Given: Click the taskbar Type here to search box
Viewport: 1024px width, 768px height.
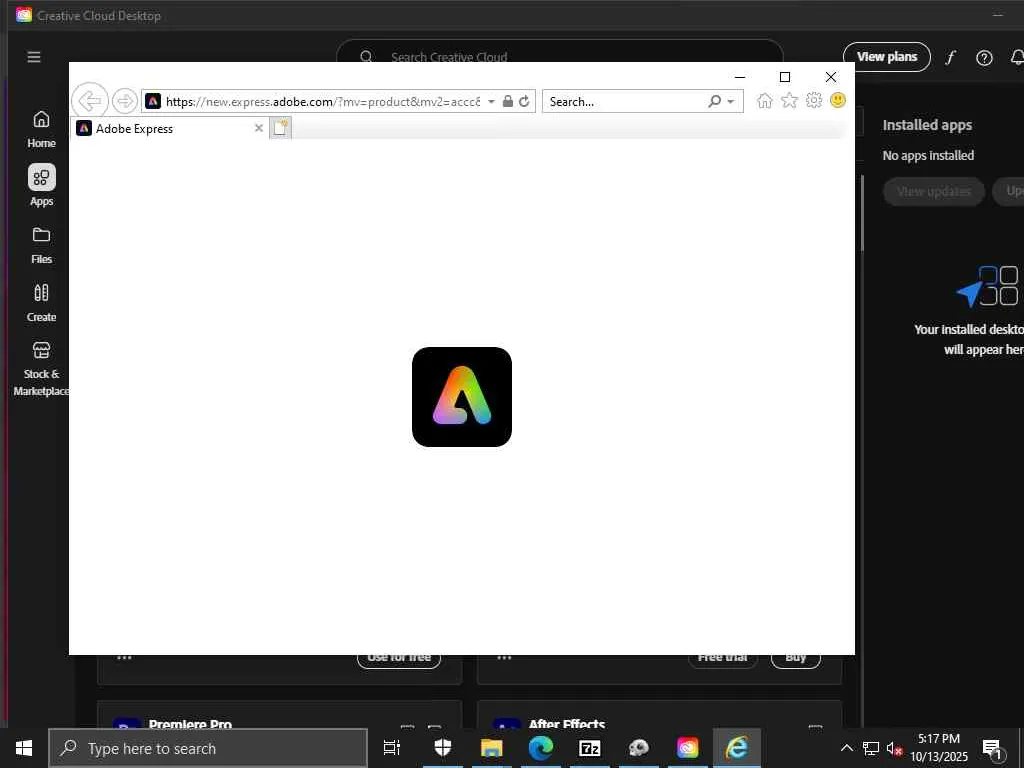Looking at the screenshot, I should 208,748.
